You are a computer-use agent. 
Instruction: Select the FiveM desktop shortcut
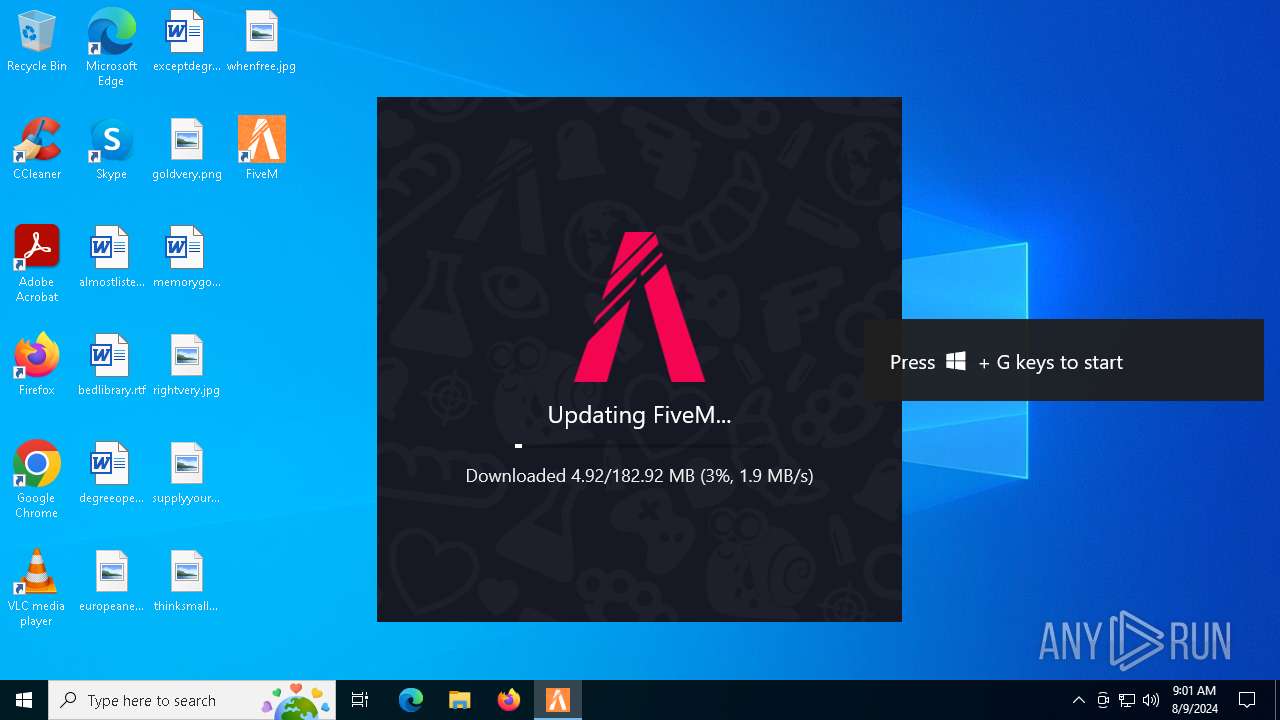pyautogui.click(x=261, y=150)
